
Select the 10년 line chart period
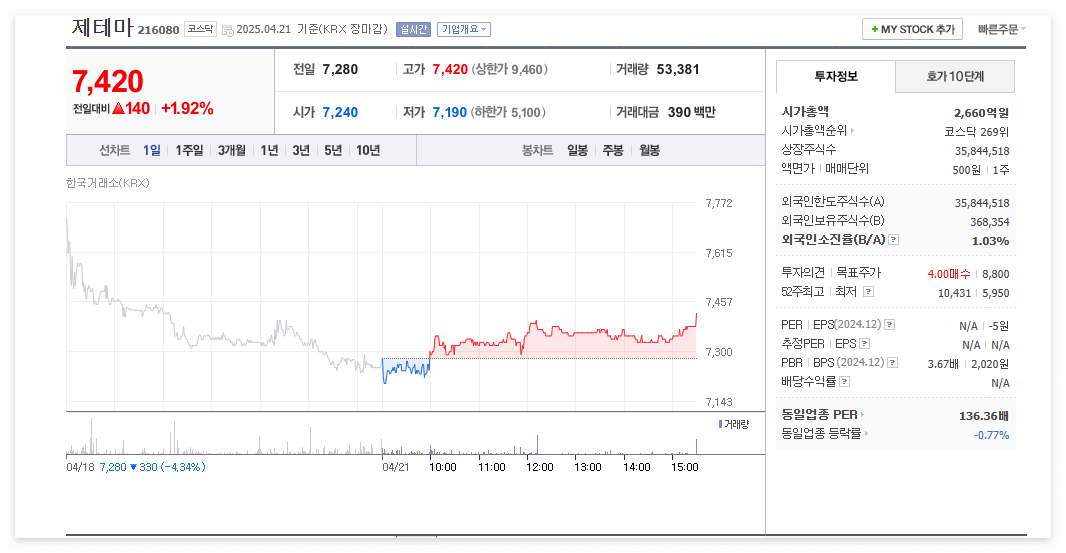tap(368, 150)
